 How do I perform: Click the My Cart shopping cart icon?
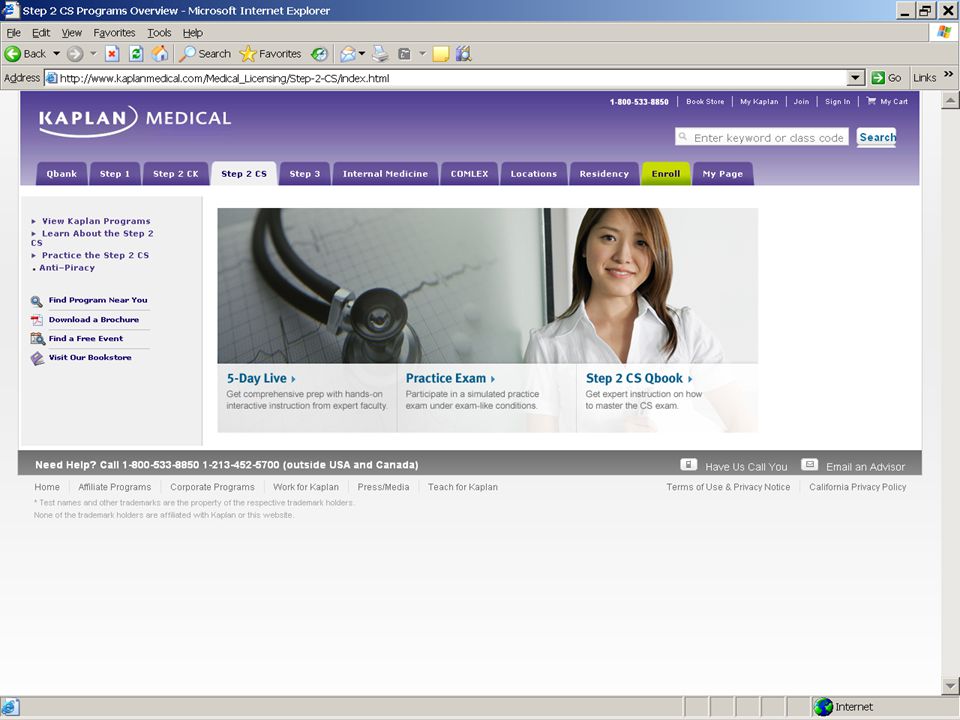871,101
